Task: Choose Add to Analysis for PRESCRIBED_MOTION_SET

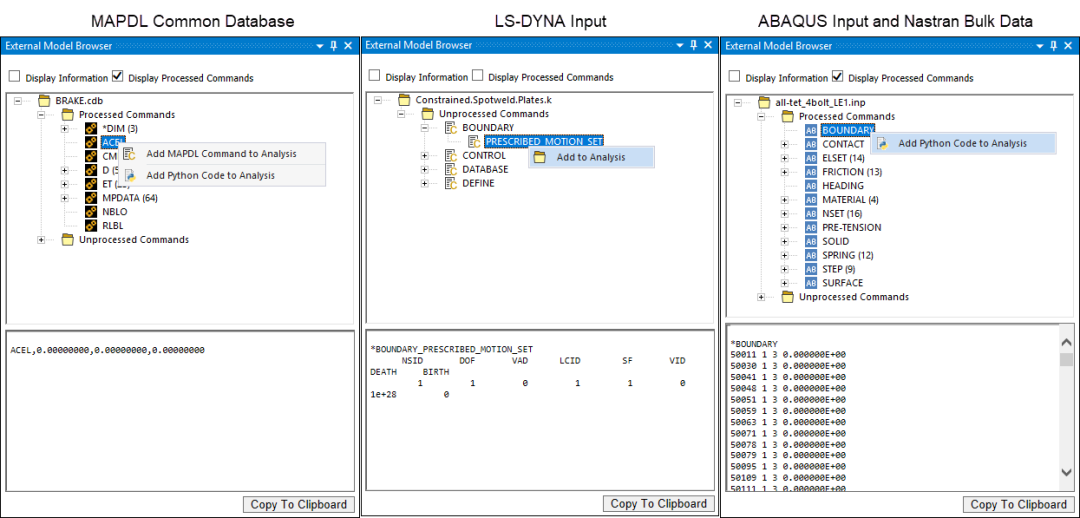Action: (590, 157)
